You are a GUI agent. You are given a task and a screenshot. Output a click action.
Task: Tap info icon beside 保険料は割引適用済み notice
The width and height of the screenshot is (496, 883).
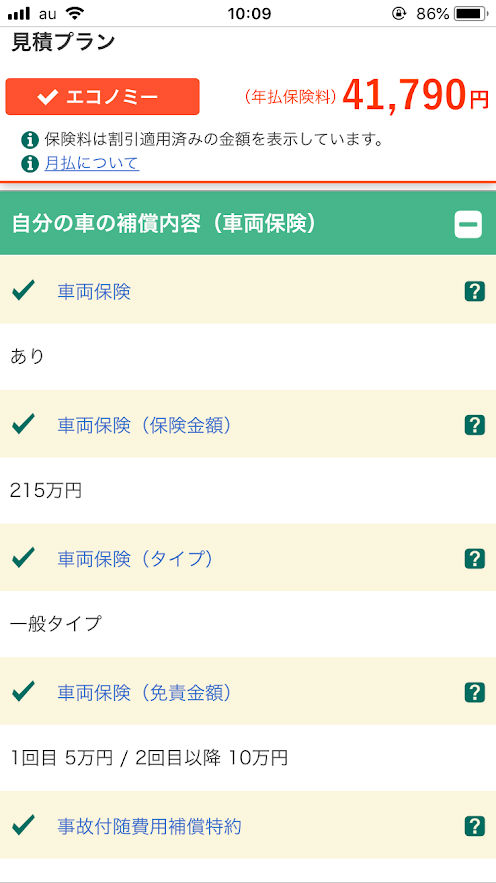click(x=30, y=140)
